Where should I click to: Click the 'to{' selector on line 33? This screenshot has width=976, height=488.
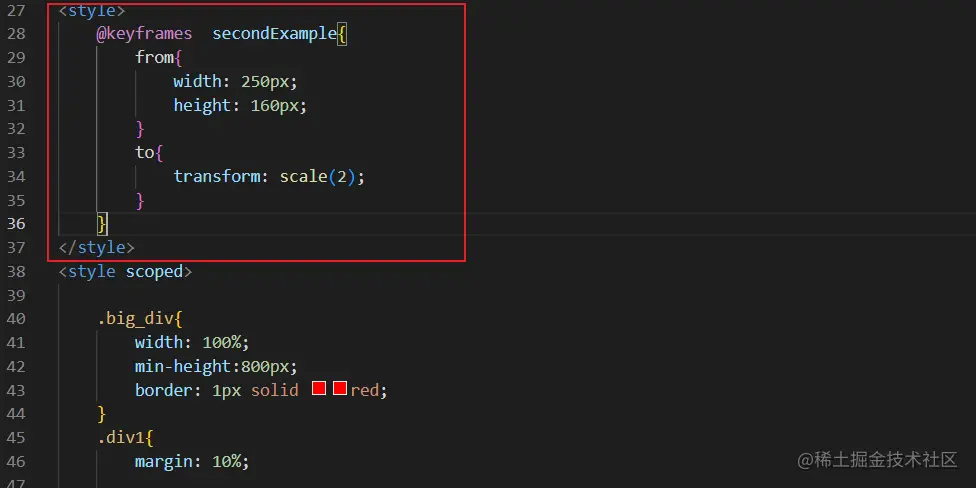coord(149,152)
